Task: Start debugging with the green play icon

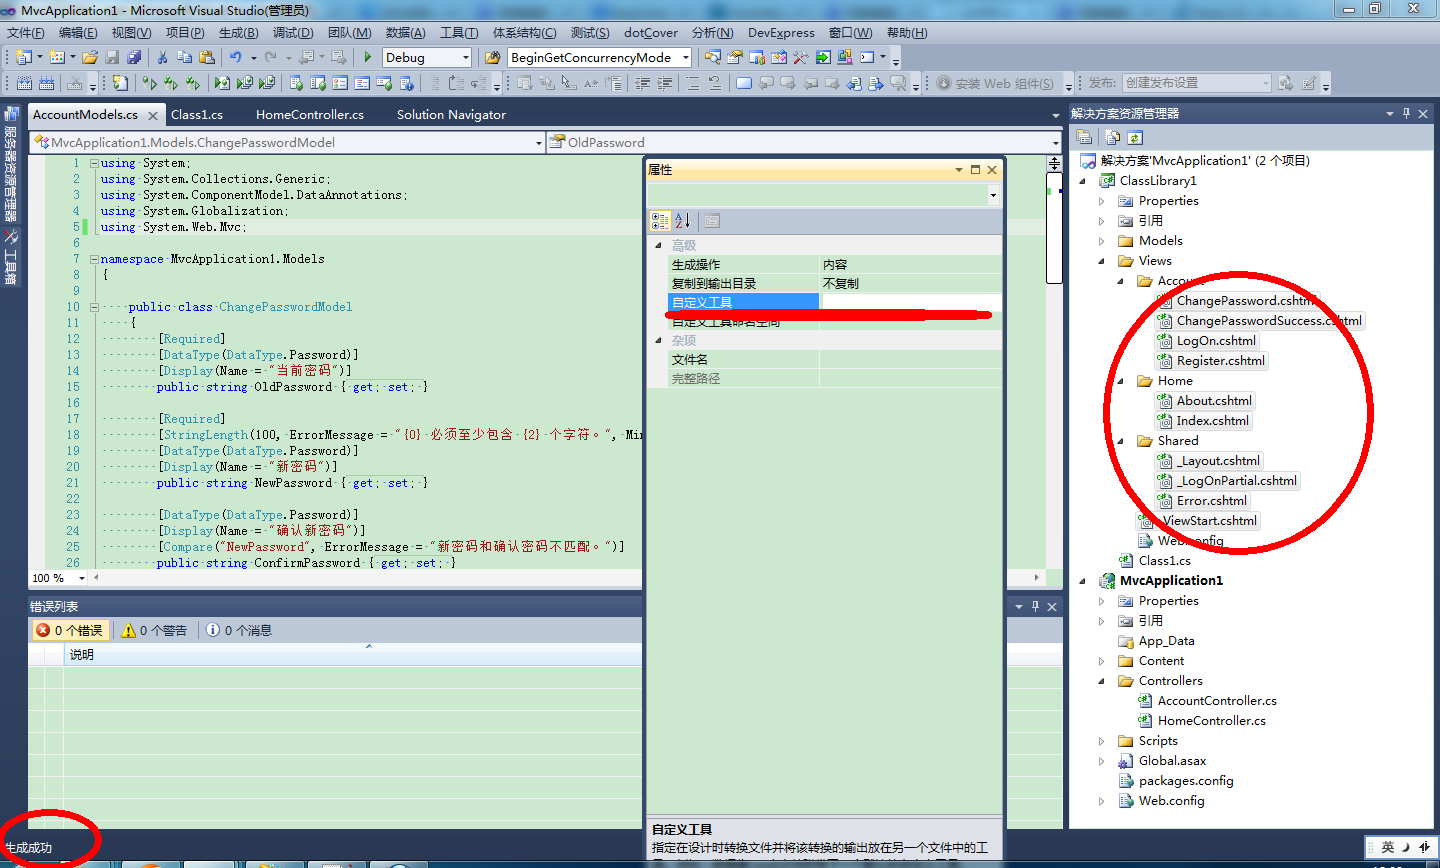Action: click(368, 57)
